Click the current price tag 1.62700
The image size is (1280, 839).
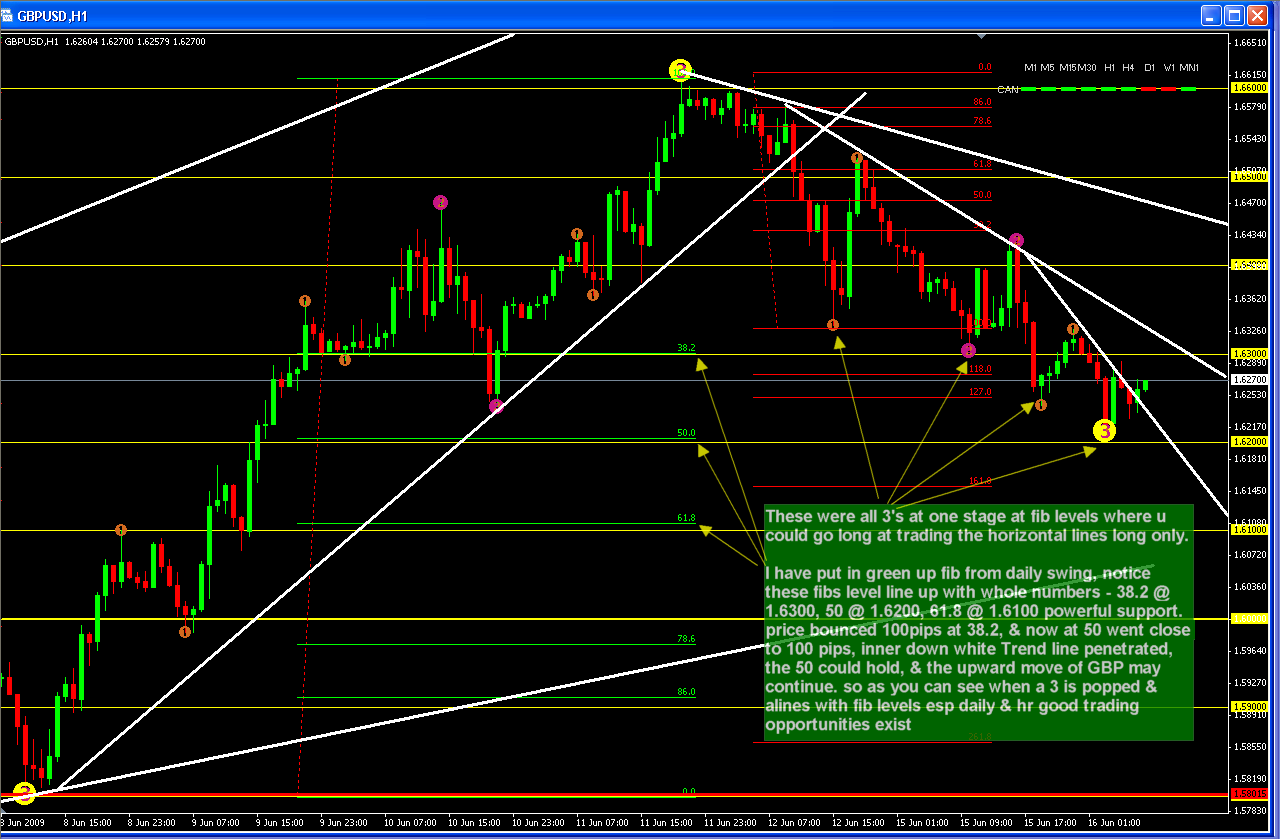coord(1250,380)
